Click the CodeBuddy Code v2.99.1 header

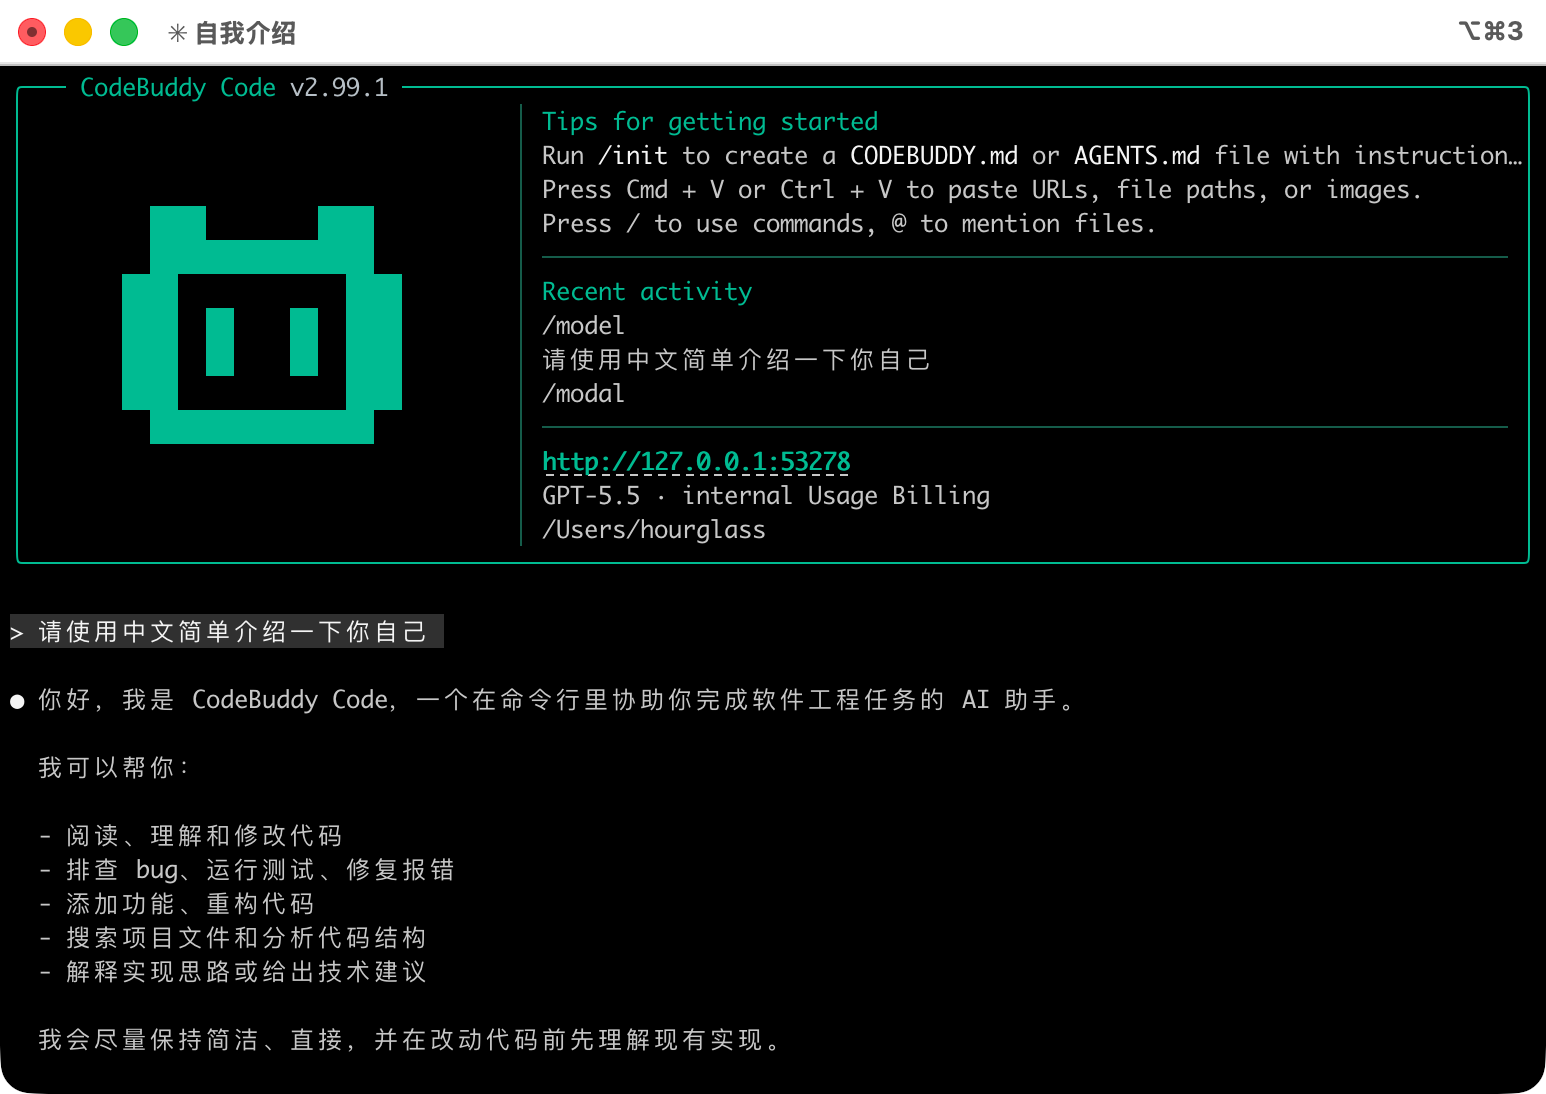(x=234, y=88)
